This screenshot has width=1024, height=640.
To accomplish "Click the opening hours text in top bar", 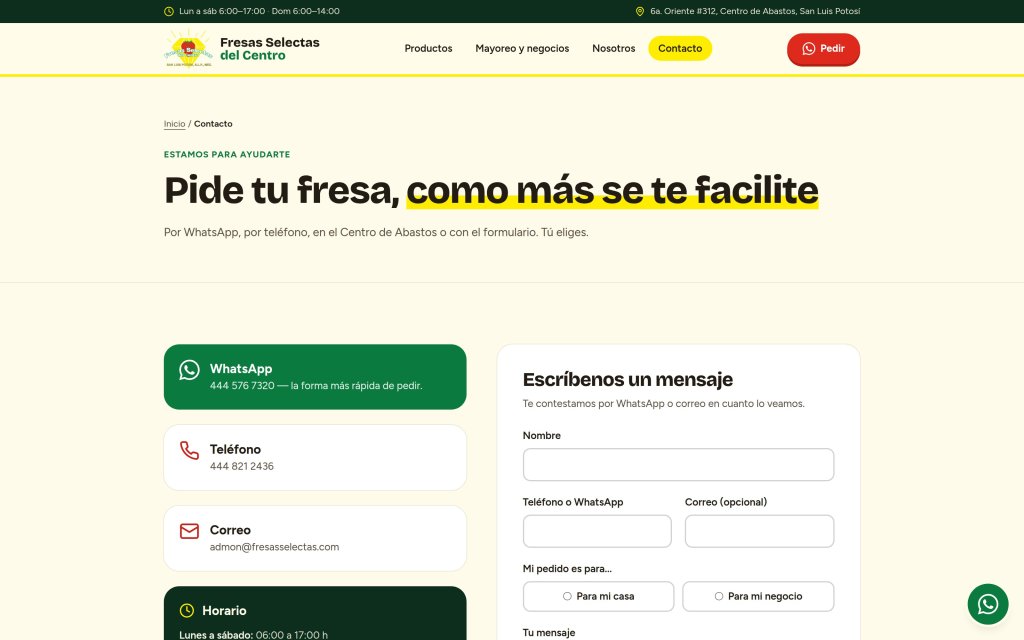I will (x=259, y=11).
